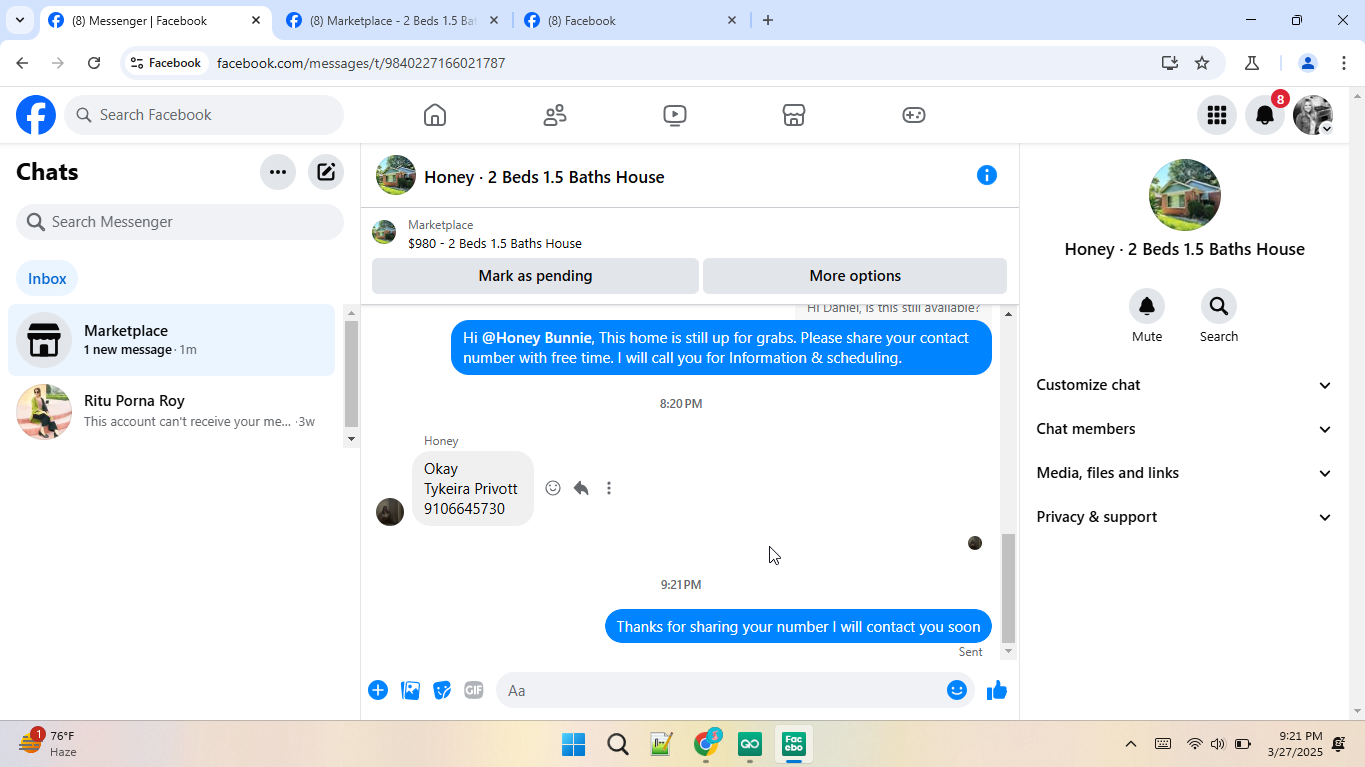Expand Customize chat section
Screen dimensions: 1365x767
[1185, 385]
